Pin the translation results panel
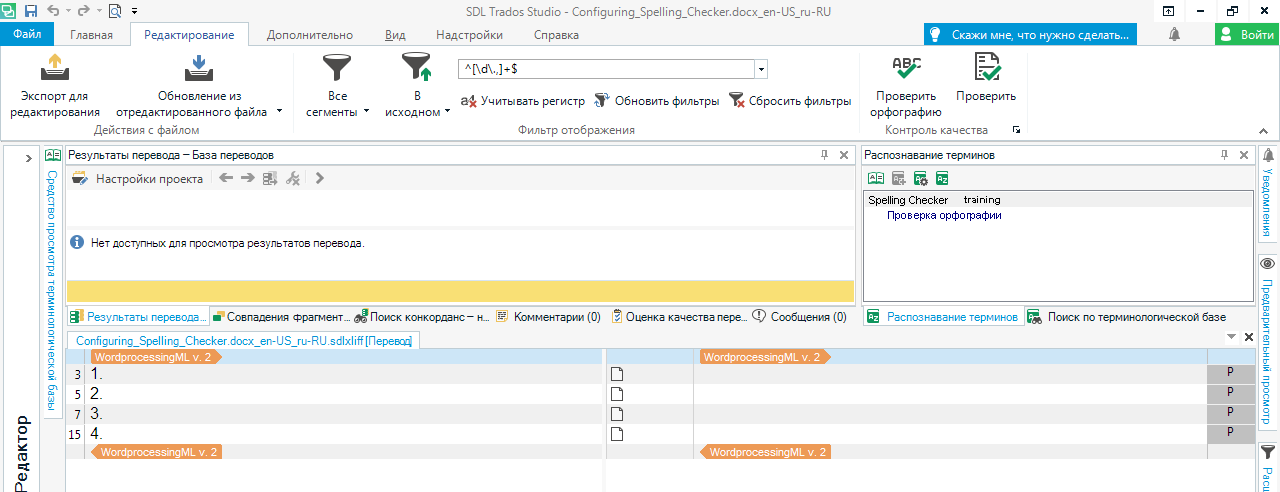Screen dimensions: 1280x492 coord(825,155)
